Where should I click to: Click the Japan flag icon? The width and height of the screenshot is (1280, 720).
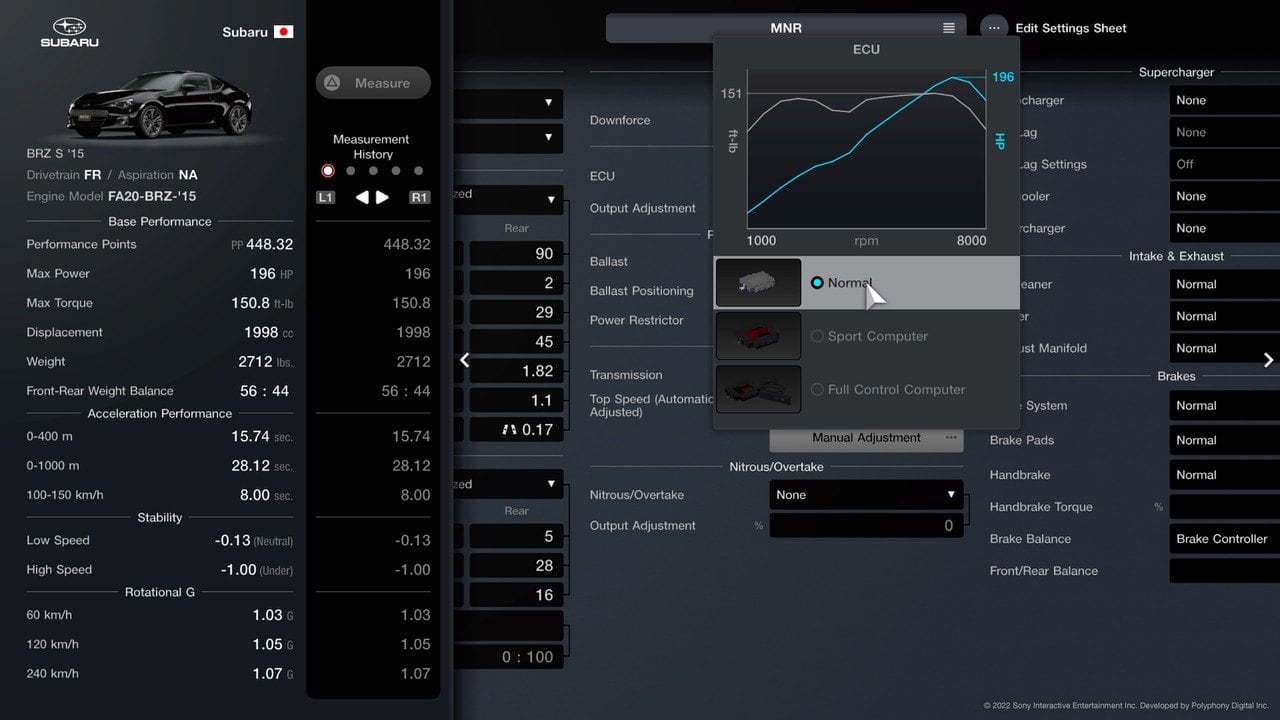click(x=284, y=32)
